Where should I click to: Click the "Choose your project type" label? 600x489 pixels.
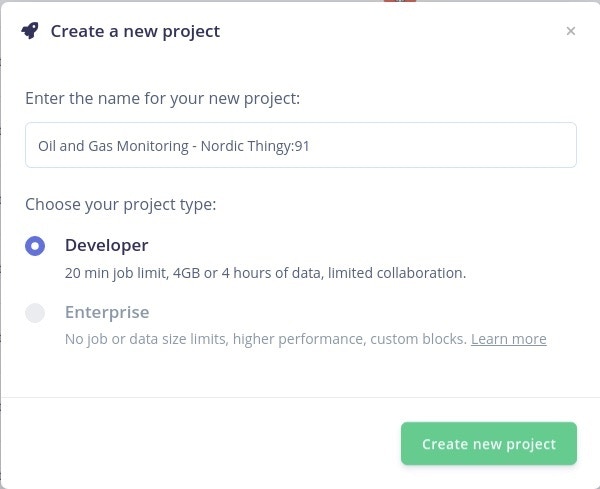(x=120, y=205)
